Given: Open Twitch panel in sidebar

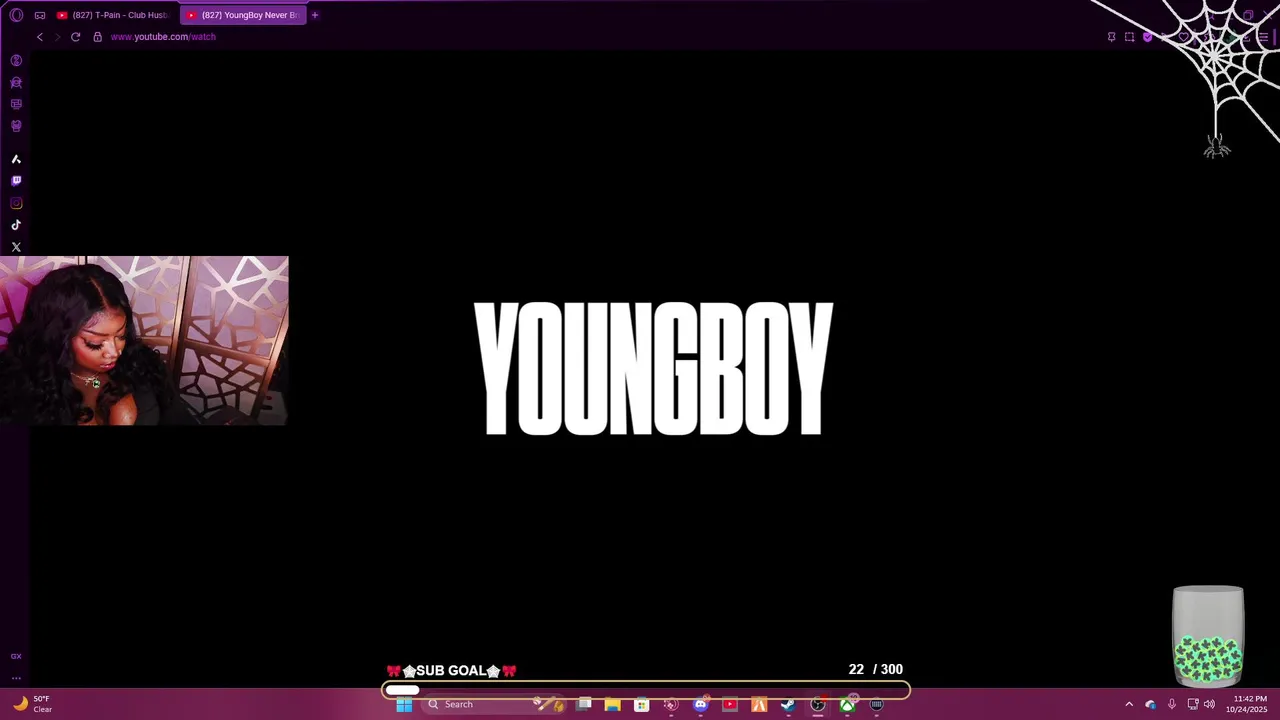Looking at the screenshot, I should click(16, 181).
